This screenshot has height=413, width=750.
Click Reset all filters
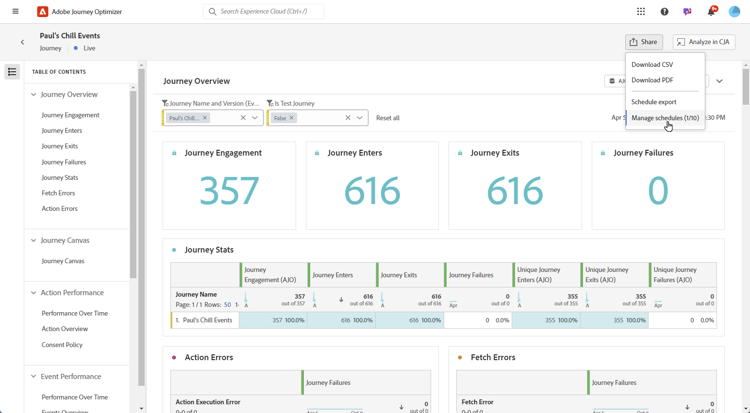[387, 118]
